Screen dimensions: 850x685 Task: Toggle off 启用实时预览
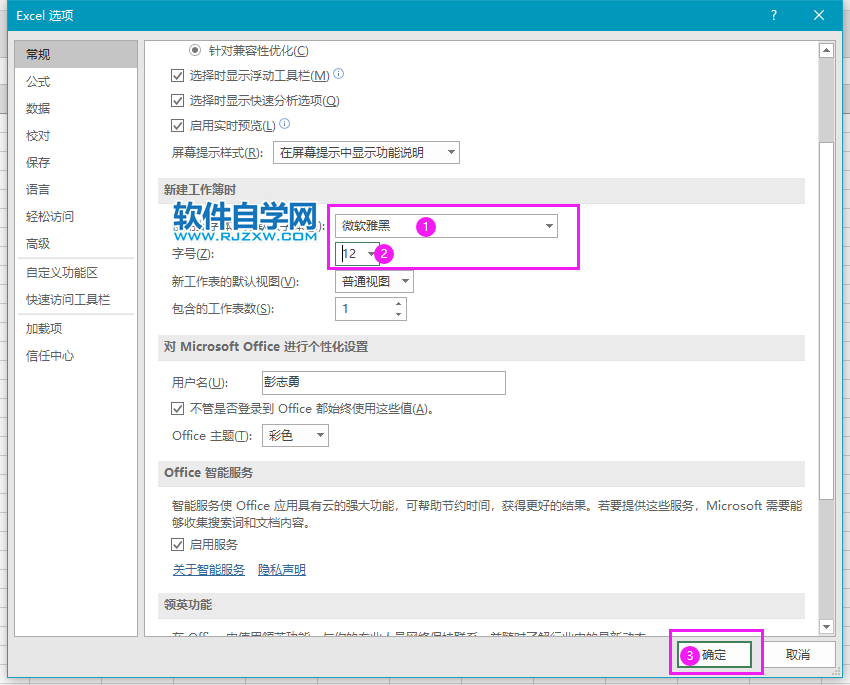coord(178,125)
